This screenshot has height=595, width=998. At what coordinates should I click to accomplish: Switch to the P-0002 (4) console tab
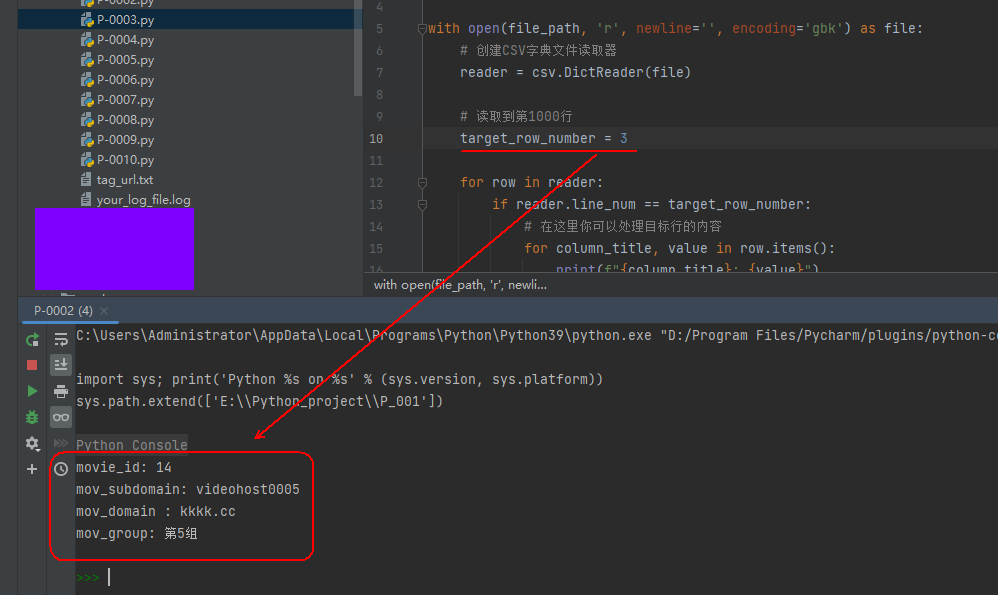pos(63,311)
